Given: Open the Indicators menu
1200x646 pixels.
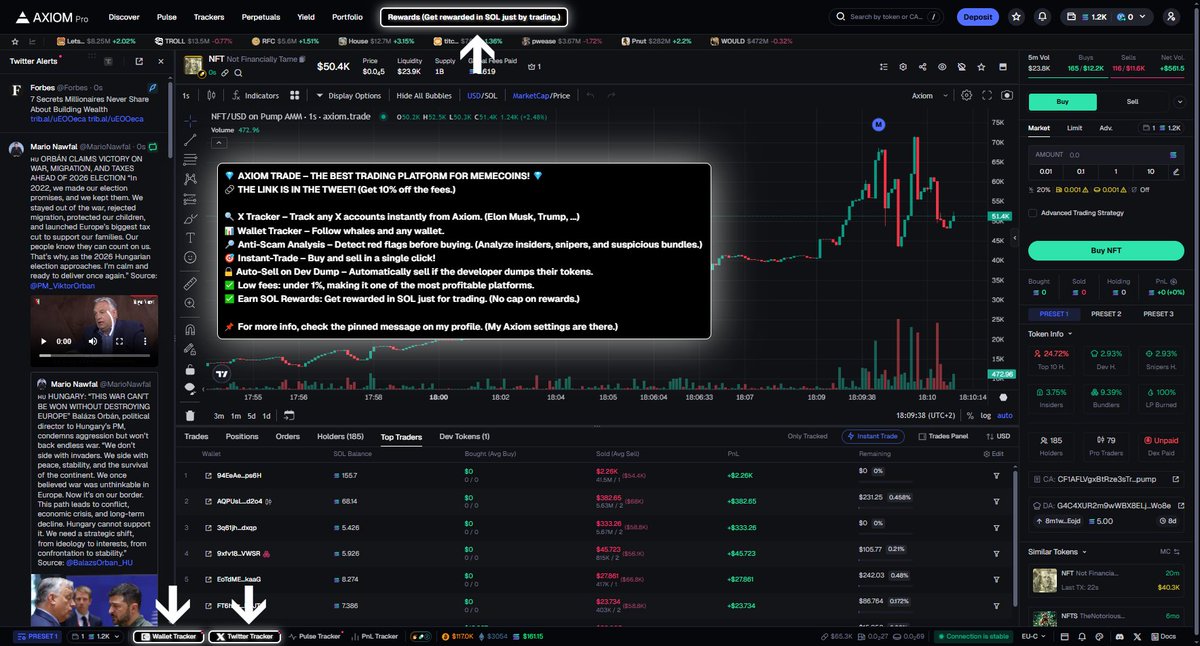Looking at the screenshot, I should (x=254, y=96).
